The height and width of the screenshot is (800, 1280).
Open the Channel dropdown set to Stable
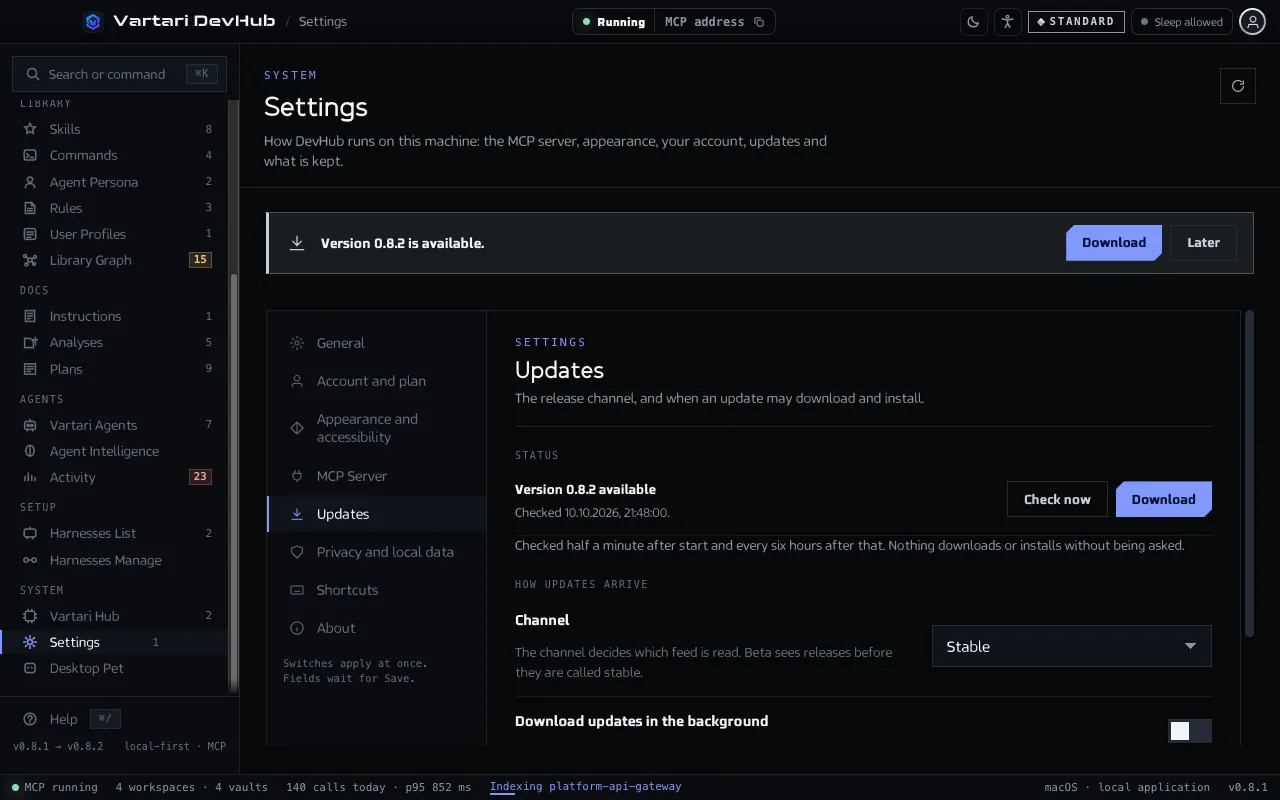1072,646
